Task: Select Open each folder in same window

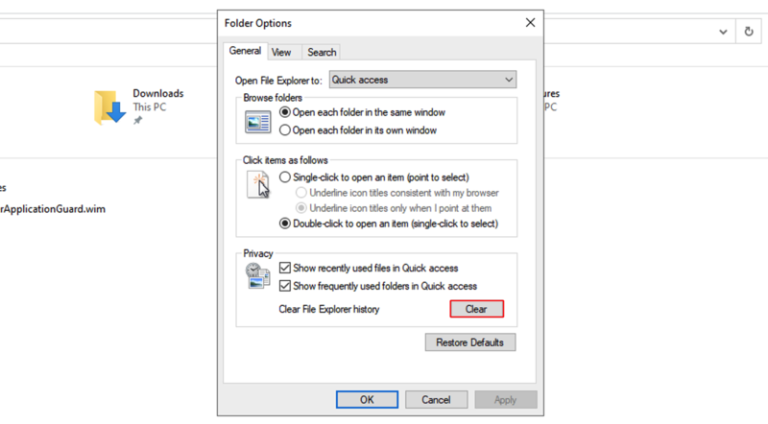Action: [x=286, y=113]
